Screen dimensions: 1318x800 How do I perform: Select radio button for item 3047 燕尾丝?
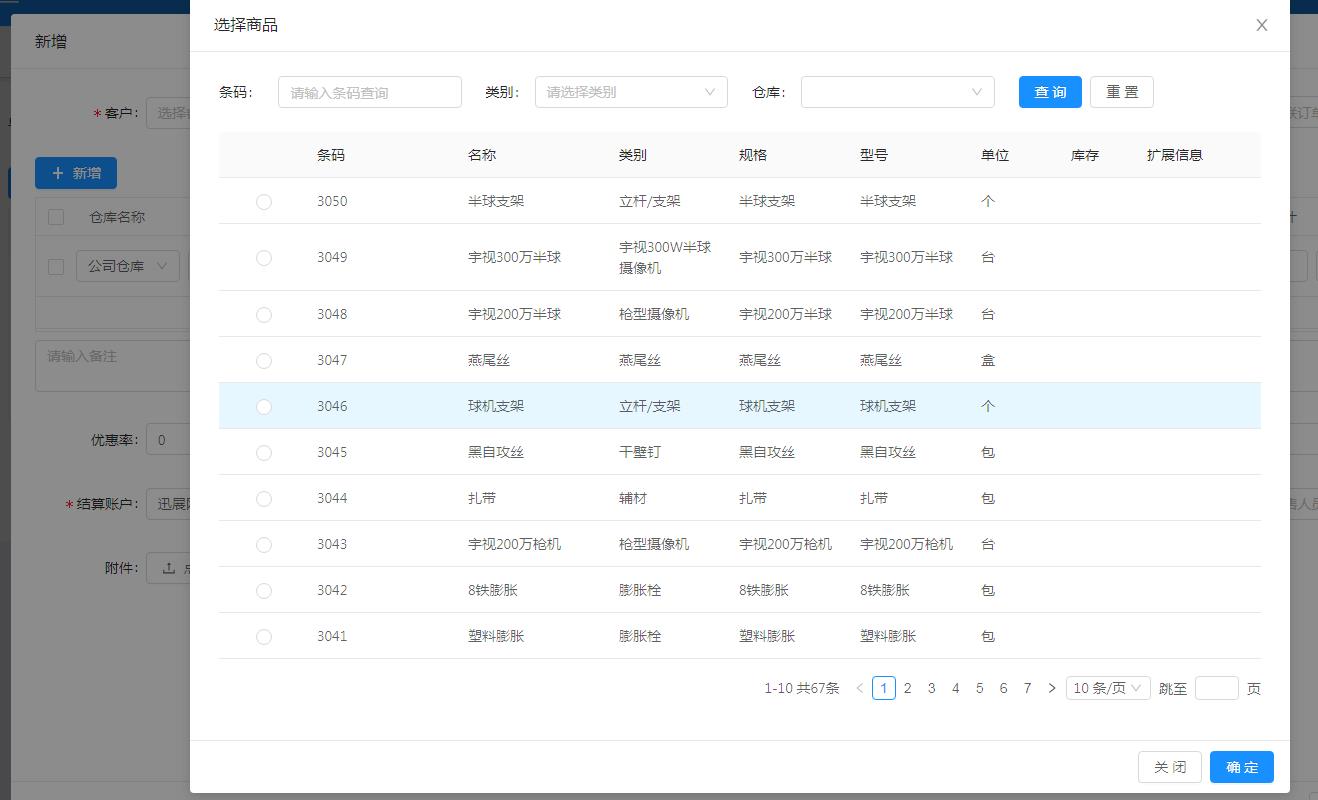click(264, 360)
